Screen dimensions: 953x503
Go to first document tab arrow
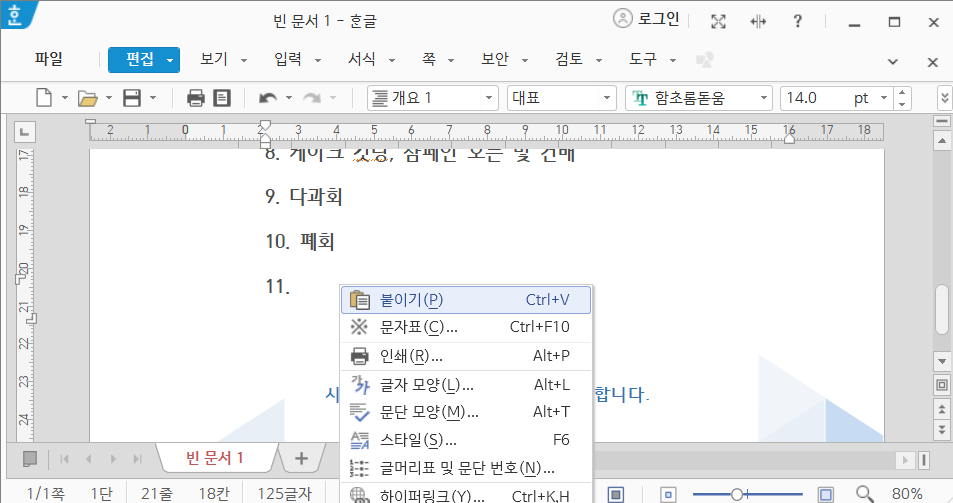[x=64, y=459]
